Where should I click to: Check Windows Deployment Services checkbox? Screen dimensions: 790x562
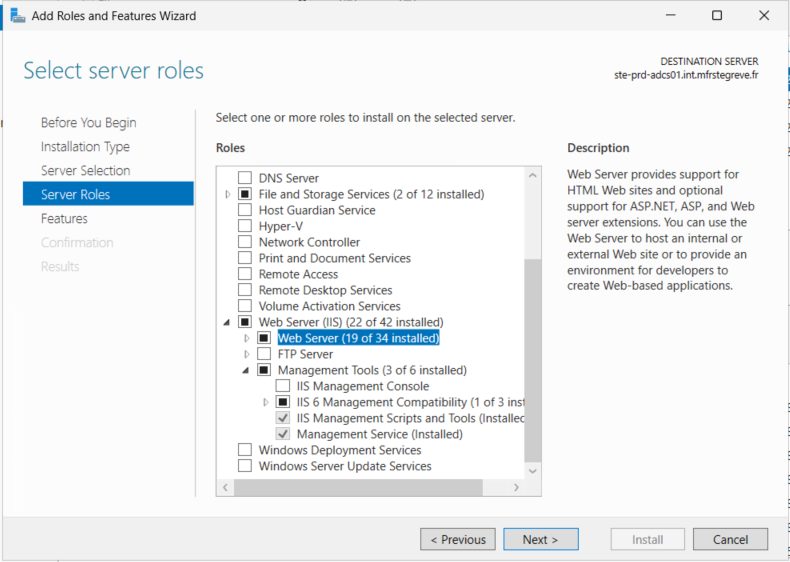coord(245,450)
